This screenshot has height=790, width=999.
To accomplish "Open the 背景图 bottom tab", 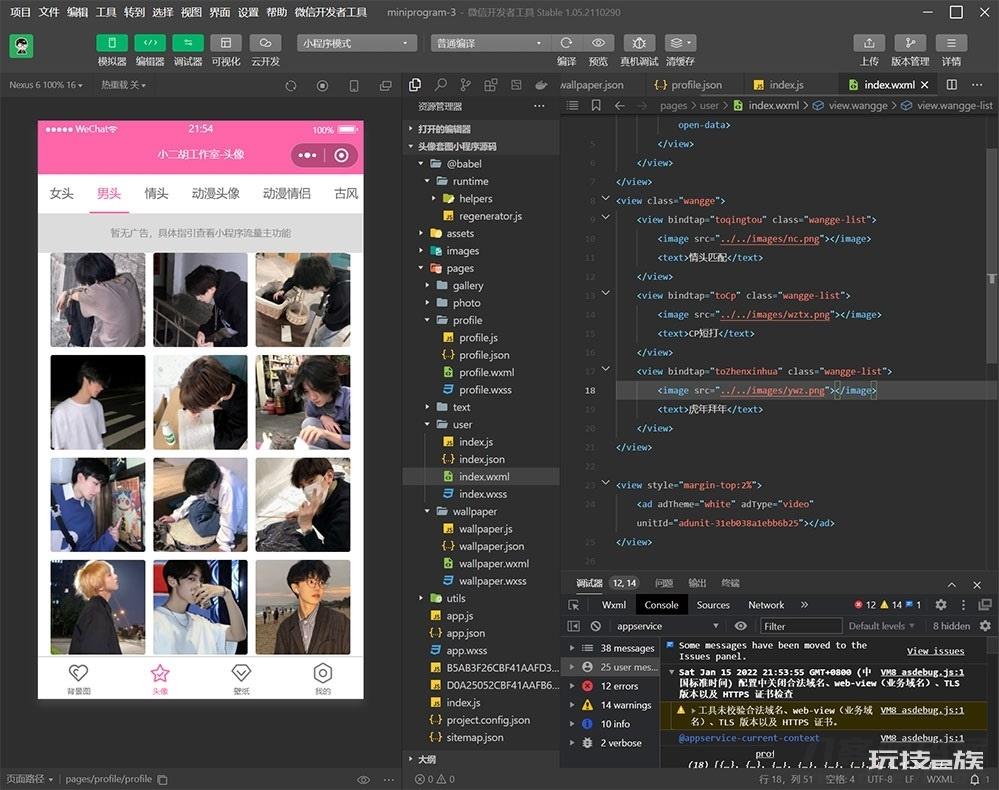I will [78, 679].
